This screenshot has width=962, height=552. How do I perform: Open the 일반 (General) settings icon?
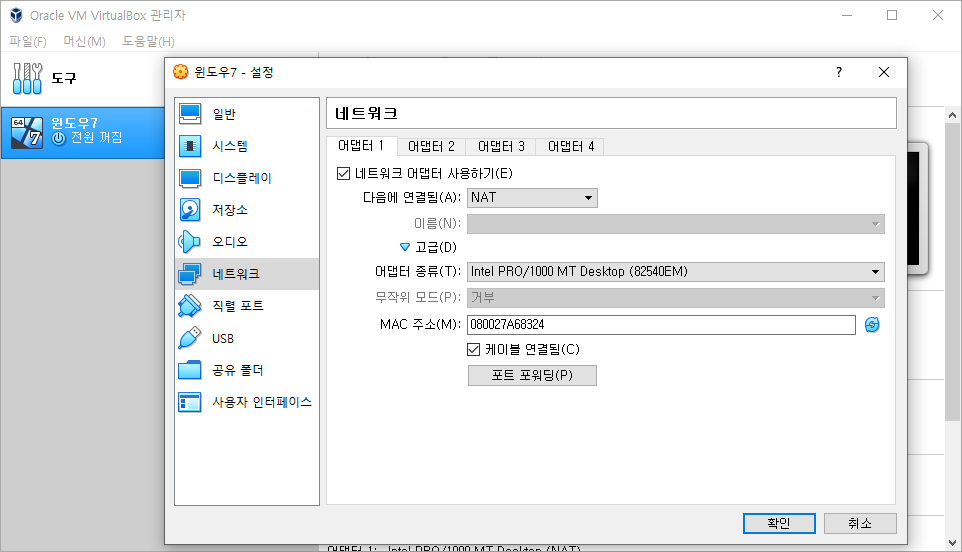click(190, 113)
